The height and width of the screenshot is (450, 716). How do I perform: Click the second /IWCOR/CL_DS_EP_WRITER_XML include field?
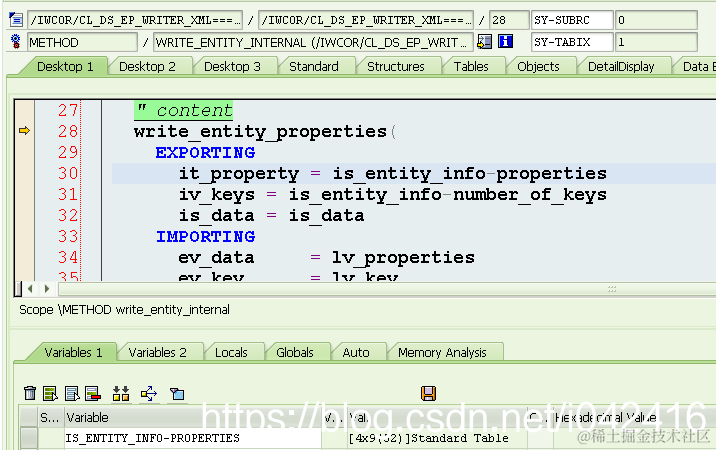tap(366, 20)
